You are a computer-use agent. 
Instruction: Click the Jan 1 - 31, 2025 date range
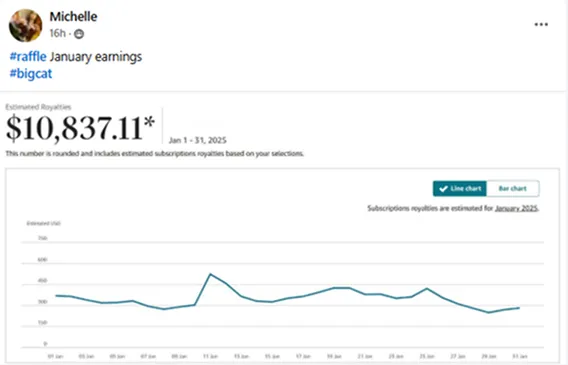pyautogui.click(x=197, y=140)
